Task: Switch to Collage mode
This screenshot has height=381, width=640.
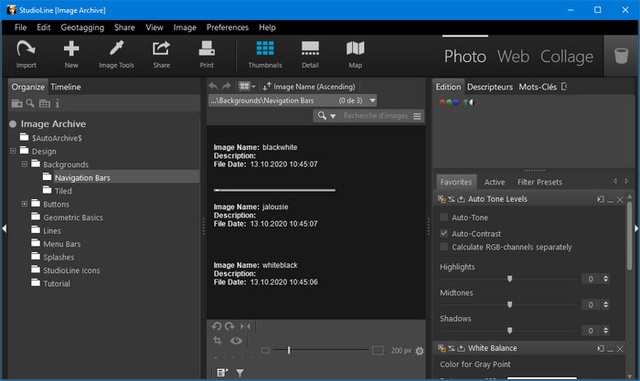Action: (x=567, y=56)
